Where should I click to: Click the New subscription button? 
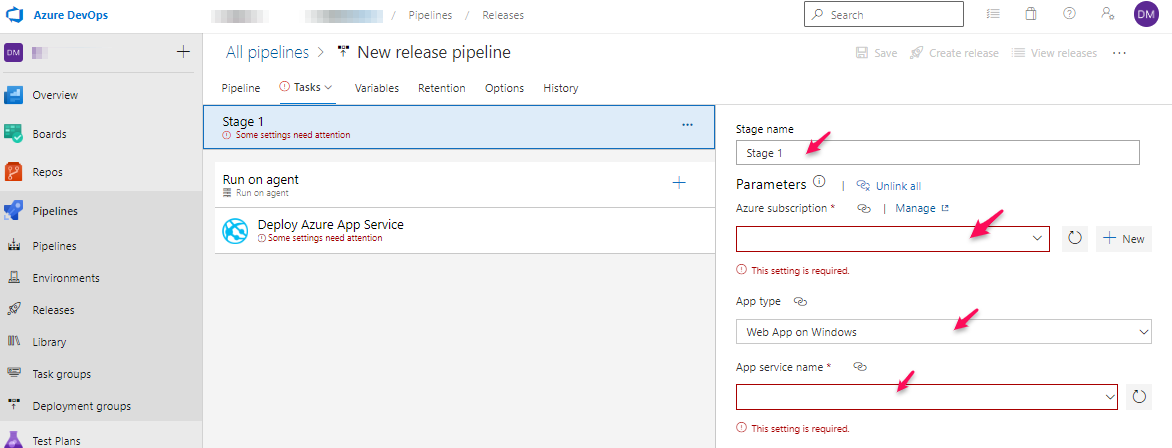(1124, 239)
